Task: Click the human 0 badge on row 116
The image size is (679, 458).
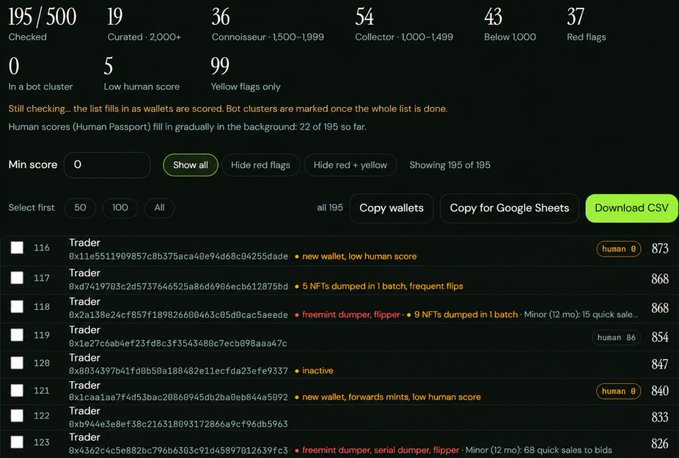Action: (619, 249)
